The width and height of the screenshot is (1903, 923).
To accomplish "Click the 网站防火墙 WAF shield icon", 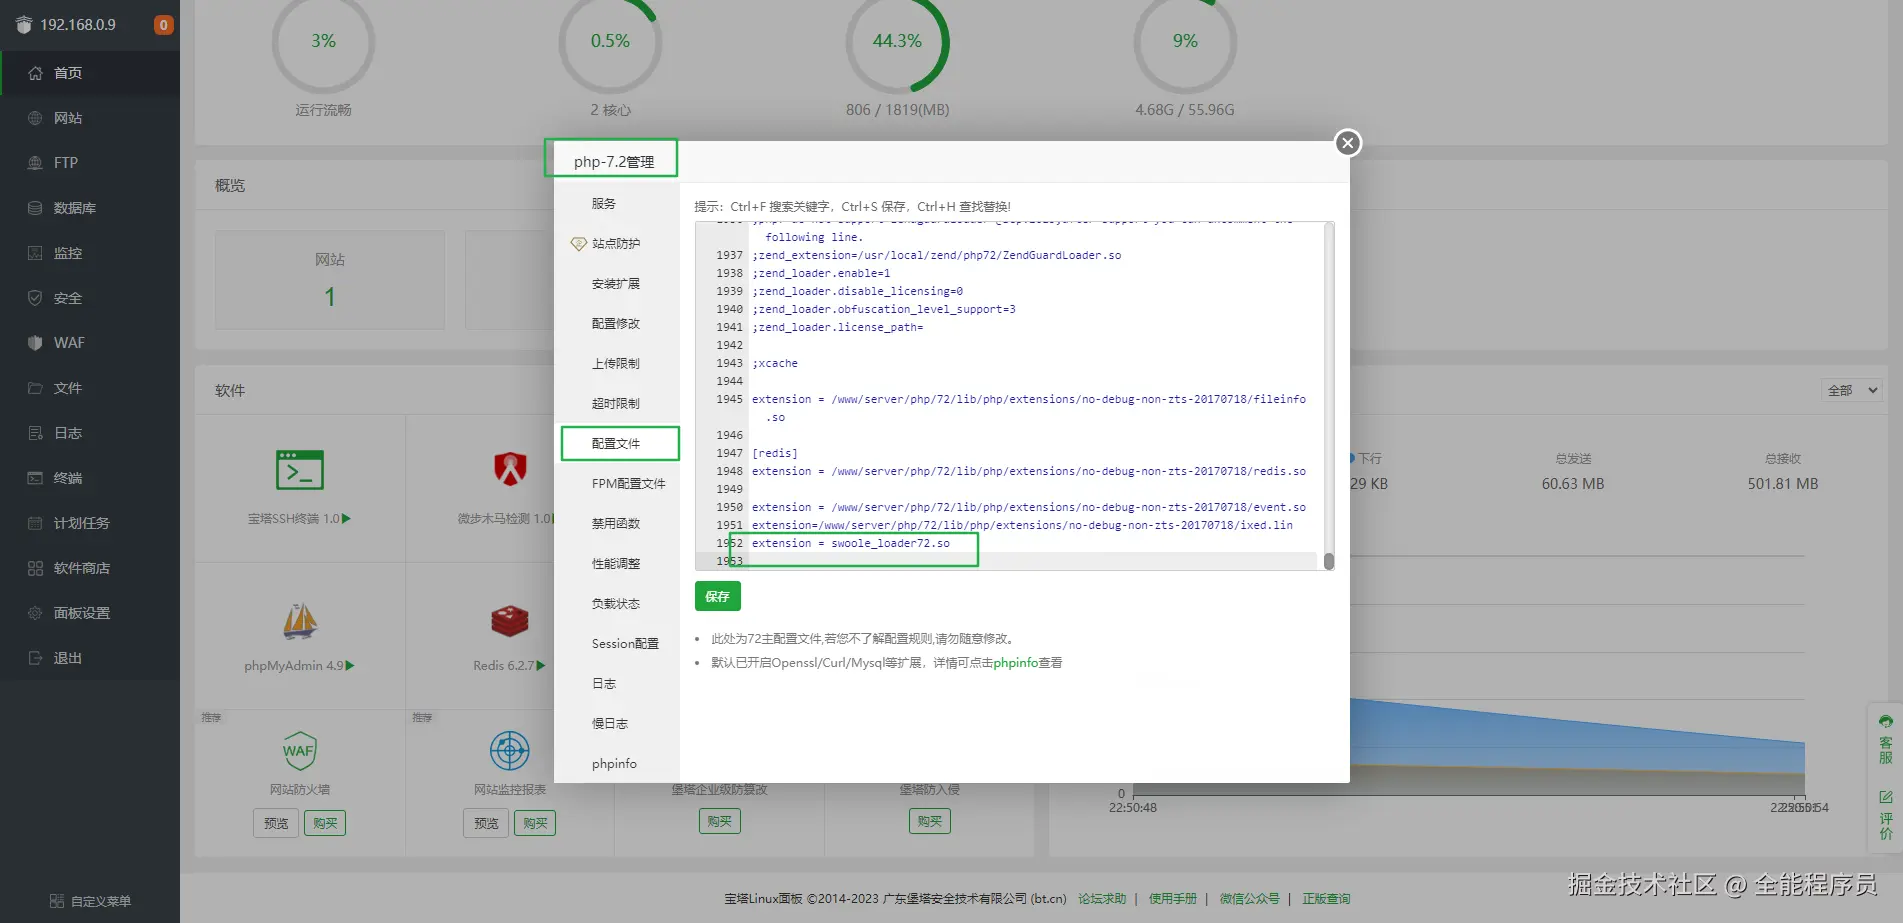I will (x=300, y=751).
